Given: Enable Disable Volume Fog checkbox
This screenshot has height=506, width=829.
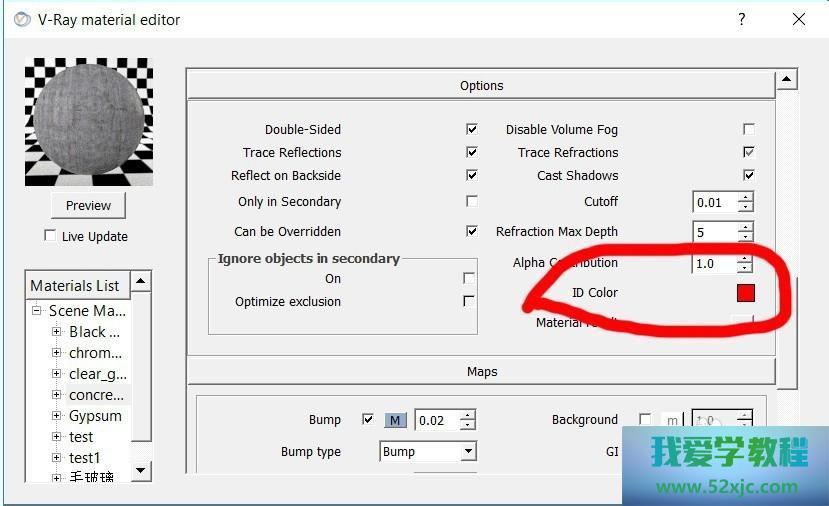Looking at the screenshot, I should (x=748, y=130).
